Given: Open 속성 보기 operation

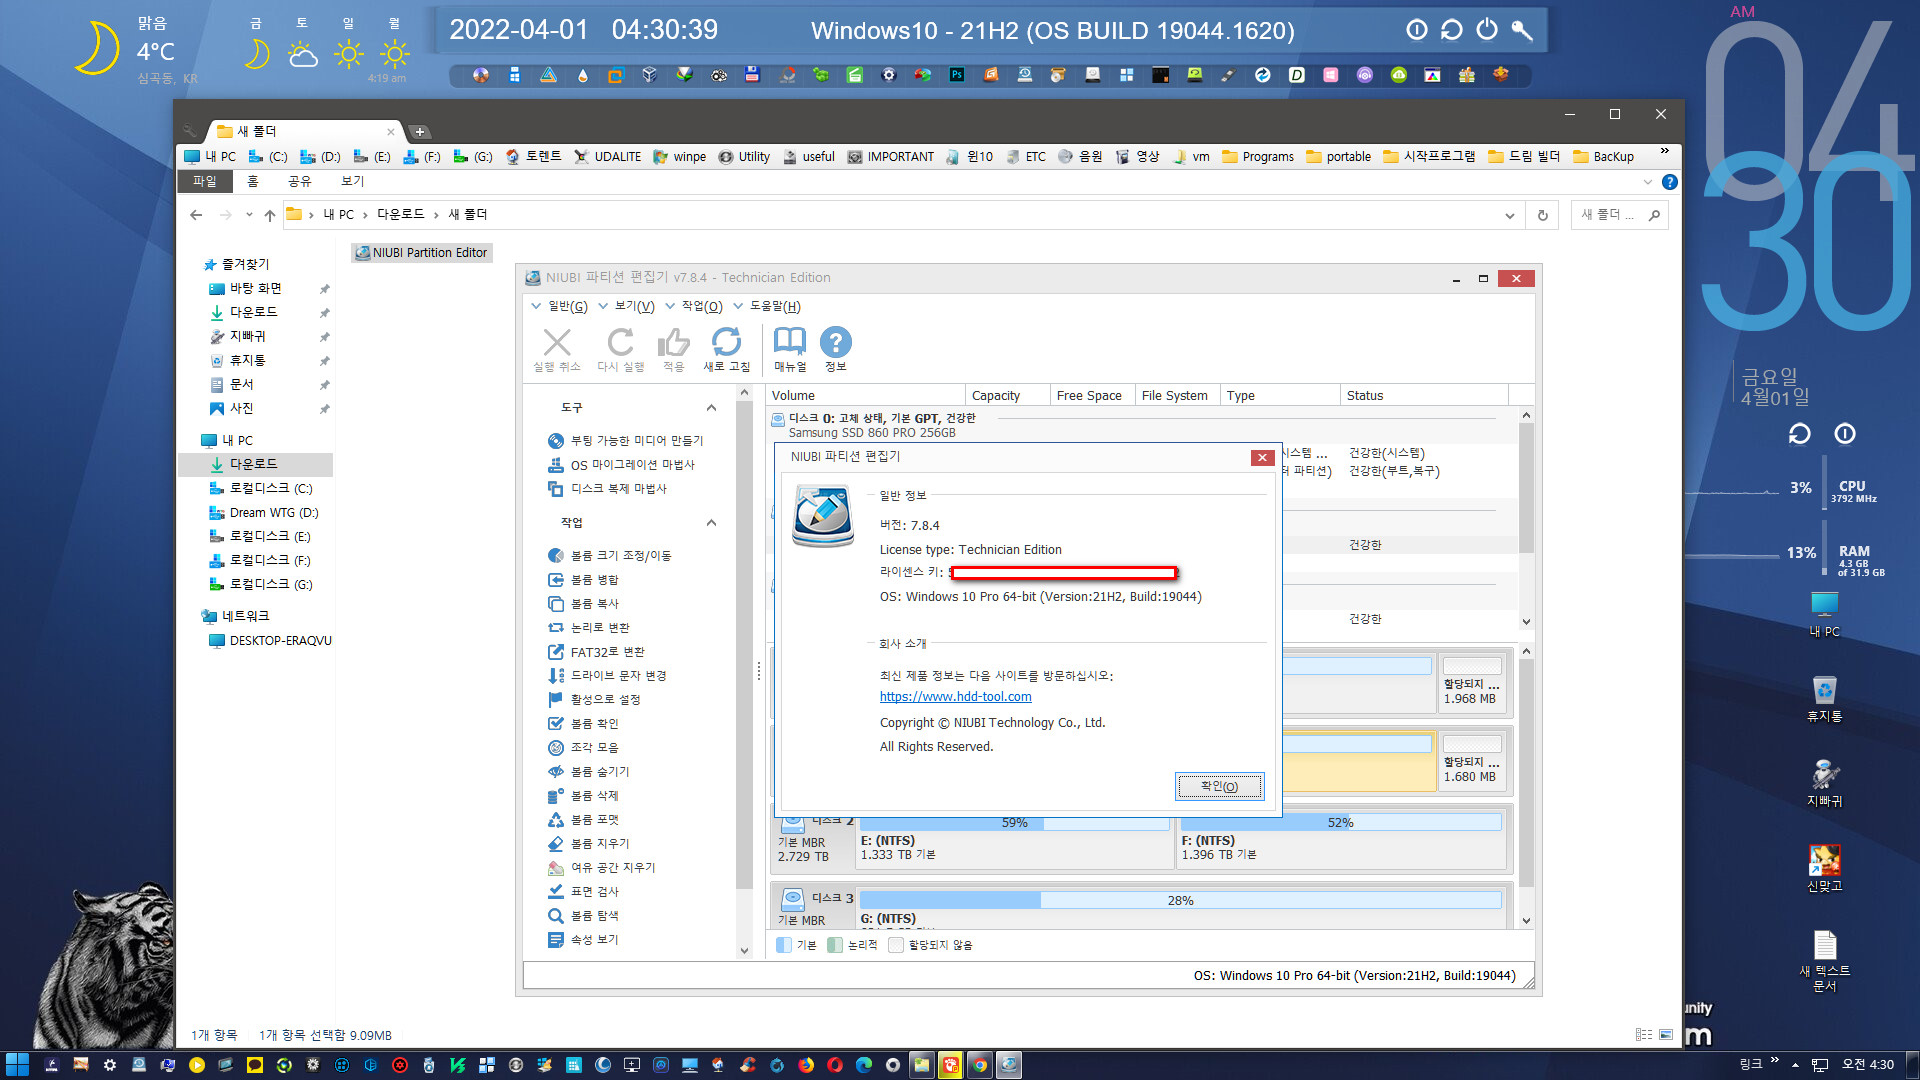Looking at the screenshot, I should (583, 940).
